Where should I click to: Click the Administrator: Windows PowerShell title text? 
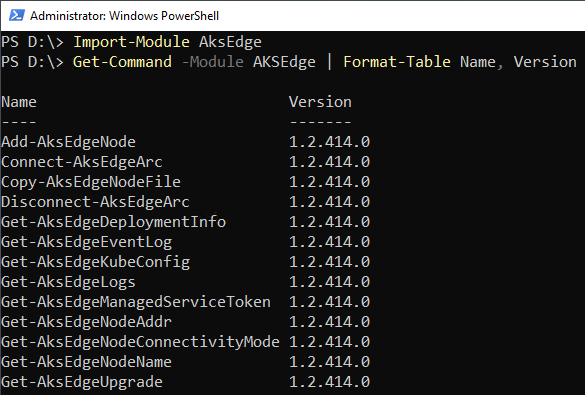click(x=124, y=16)
